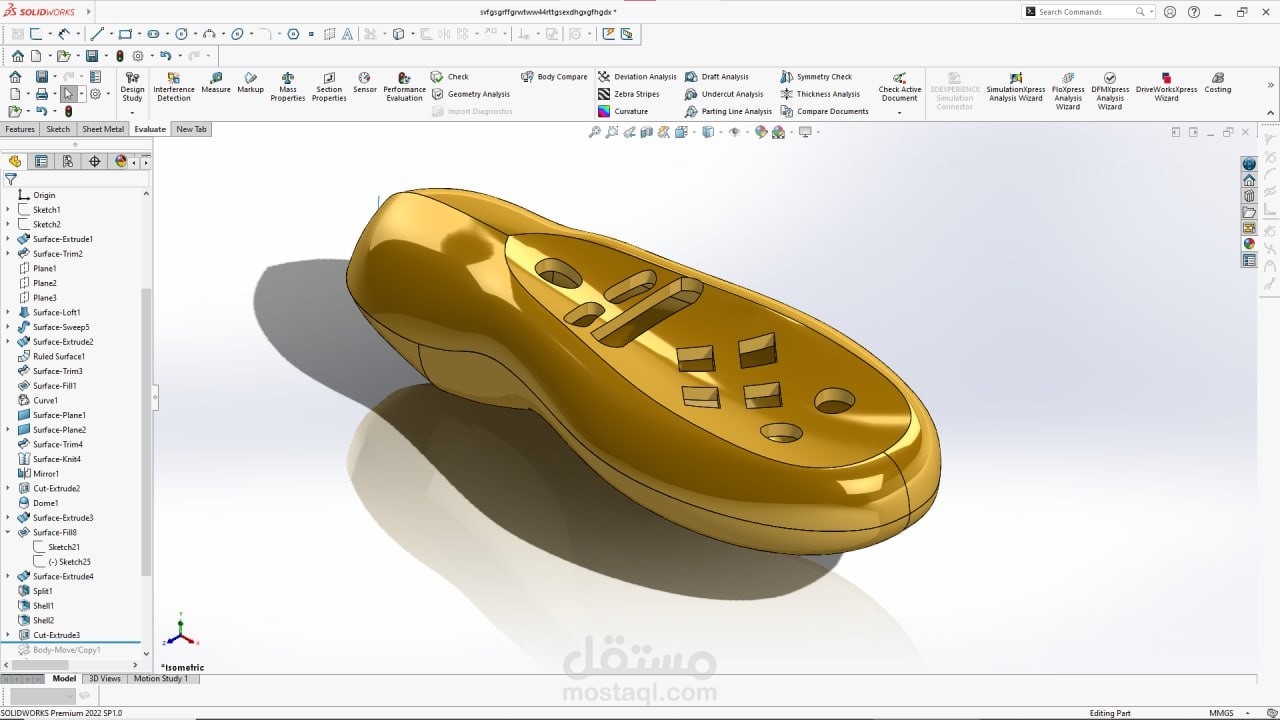
Task: Toggle Curvature display
Action: [623, 111]
